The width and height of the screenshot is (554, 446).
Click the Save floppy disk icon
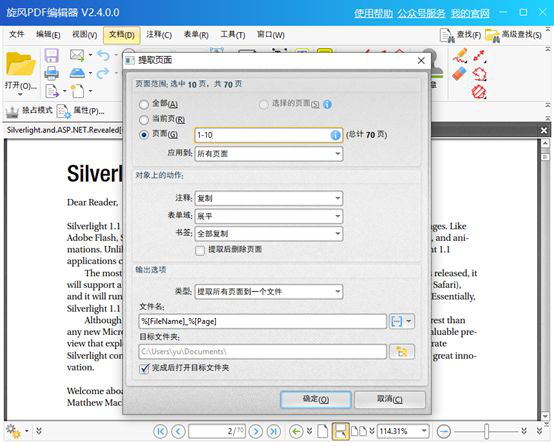pos(52,56)
